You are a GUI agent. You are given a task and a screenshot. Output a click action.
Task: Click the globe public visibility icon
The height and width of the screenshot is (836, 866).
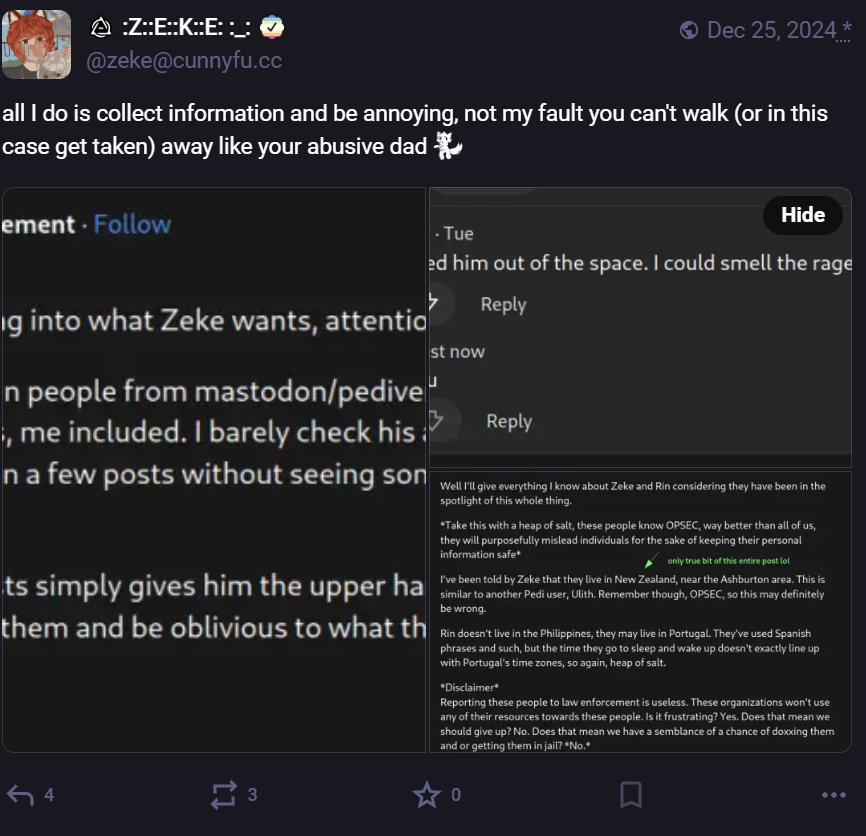tap(689, 30)
